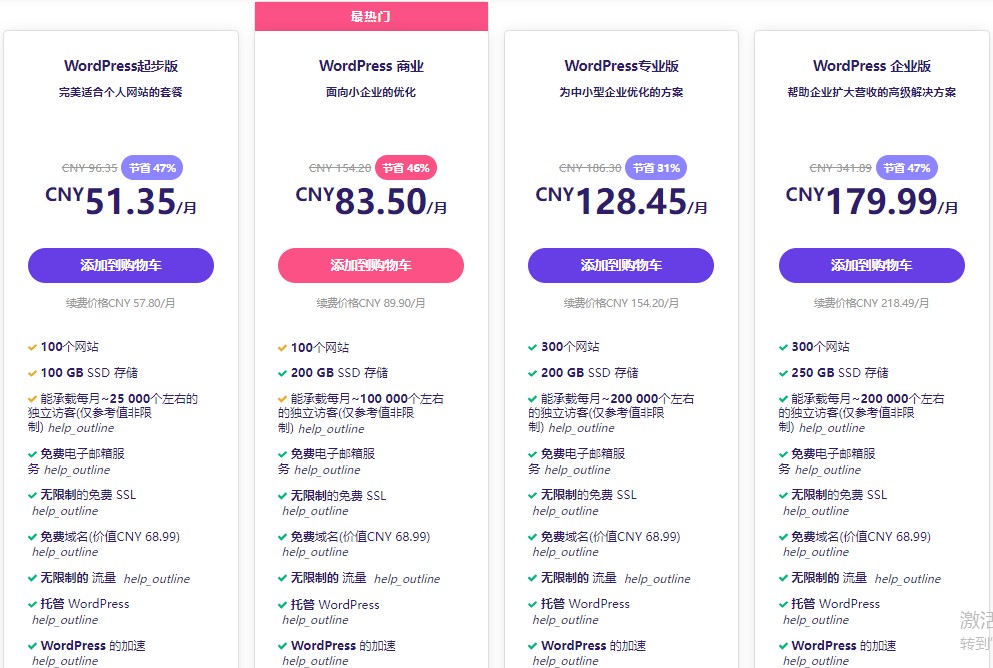
Task: Open help icon beside 无限制的 流量 in 企业版
Action: (x=907, y=579)
